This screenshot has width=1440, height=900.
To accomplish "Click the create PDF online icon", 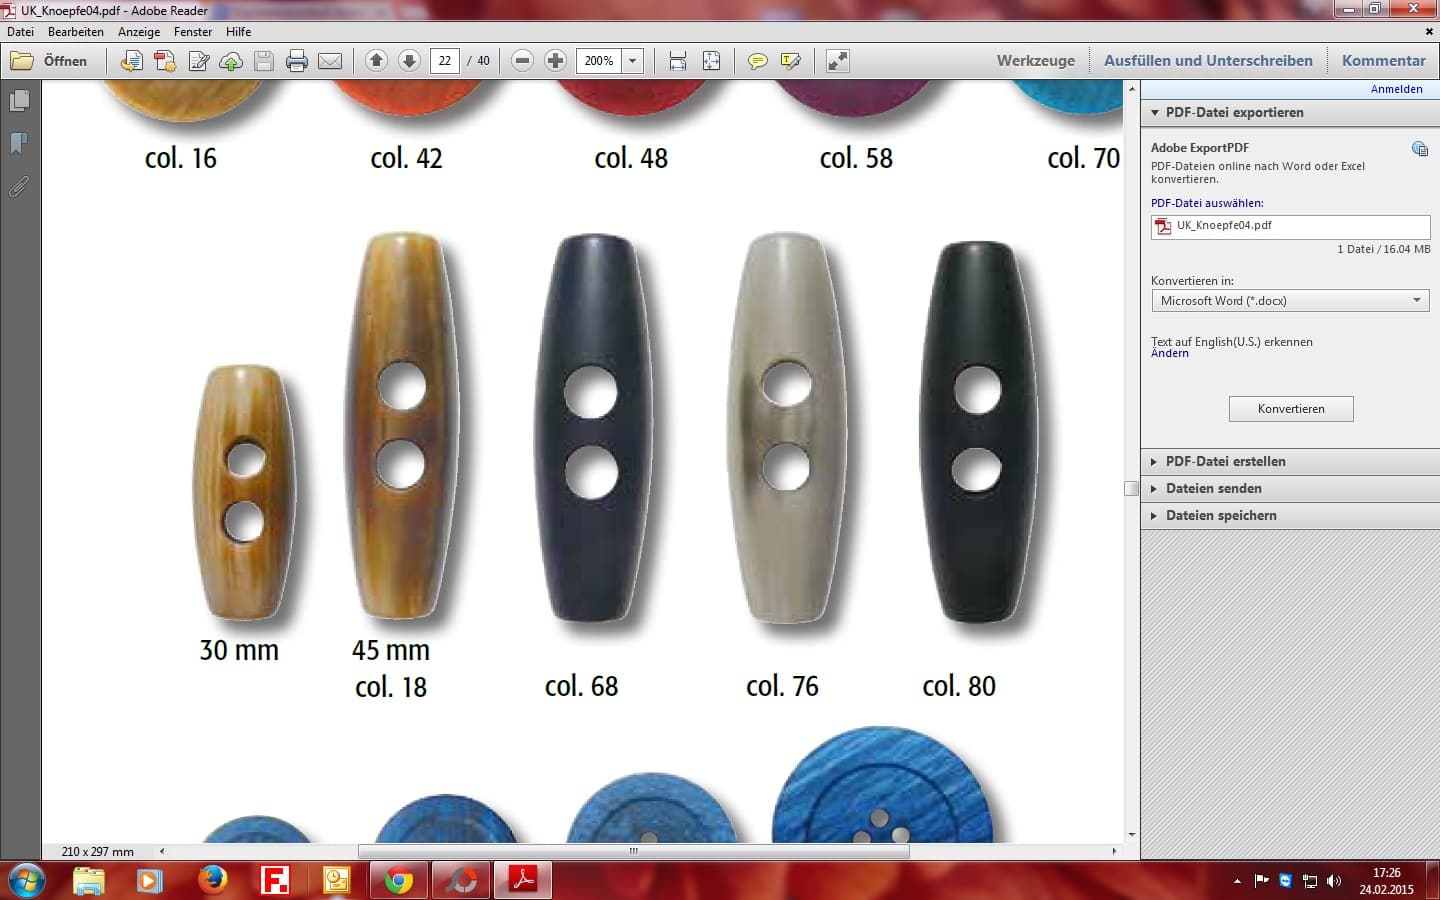I will [x=165, y=61].
